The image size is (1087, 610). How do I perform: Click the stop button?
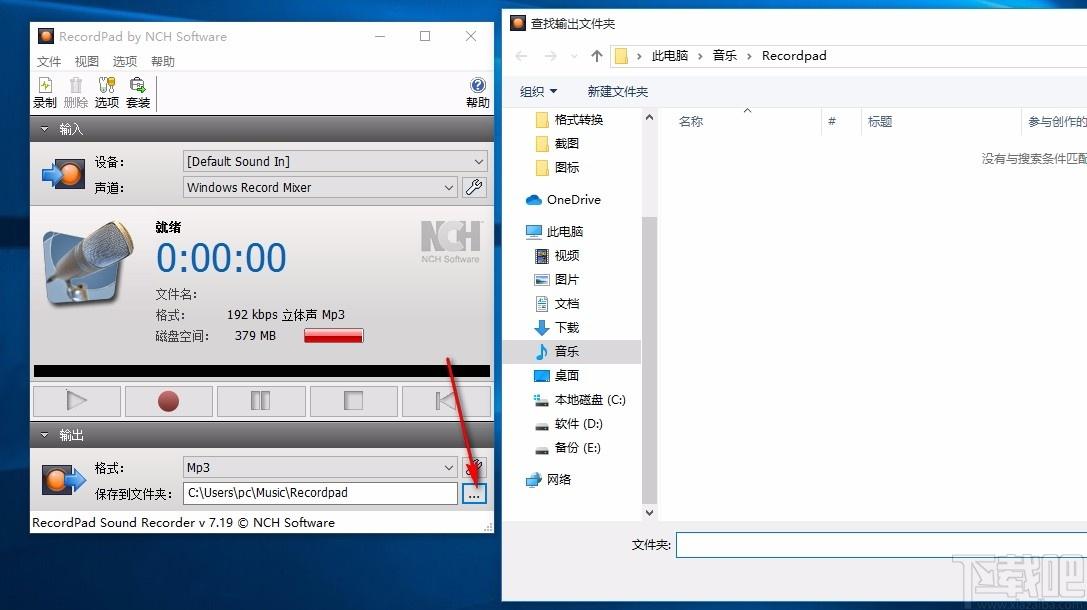click(354, 401)
